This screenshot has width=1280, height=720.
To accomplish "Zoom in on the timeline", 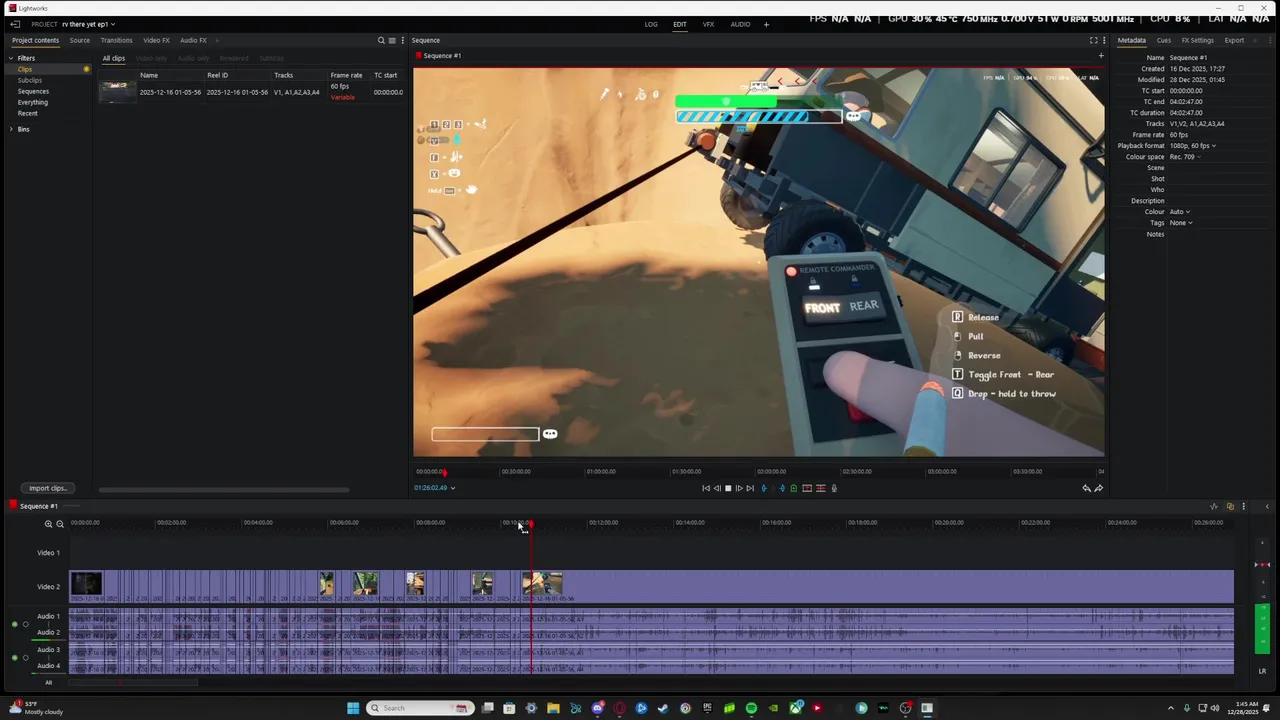I will pyautogui.click(x=48, y=524).
